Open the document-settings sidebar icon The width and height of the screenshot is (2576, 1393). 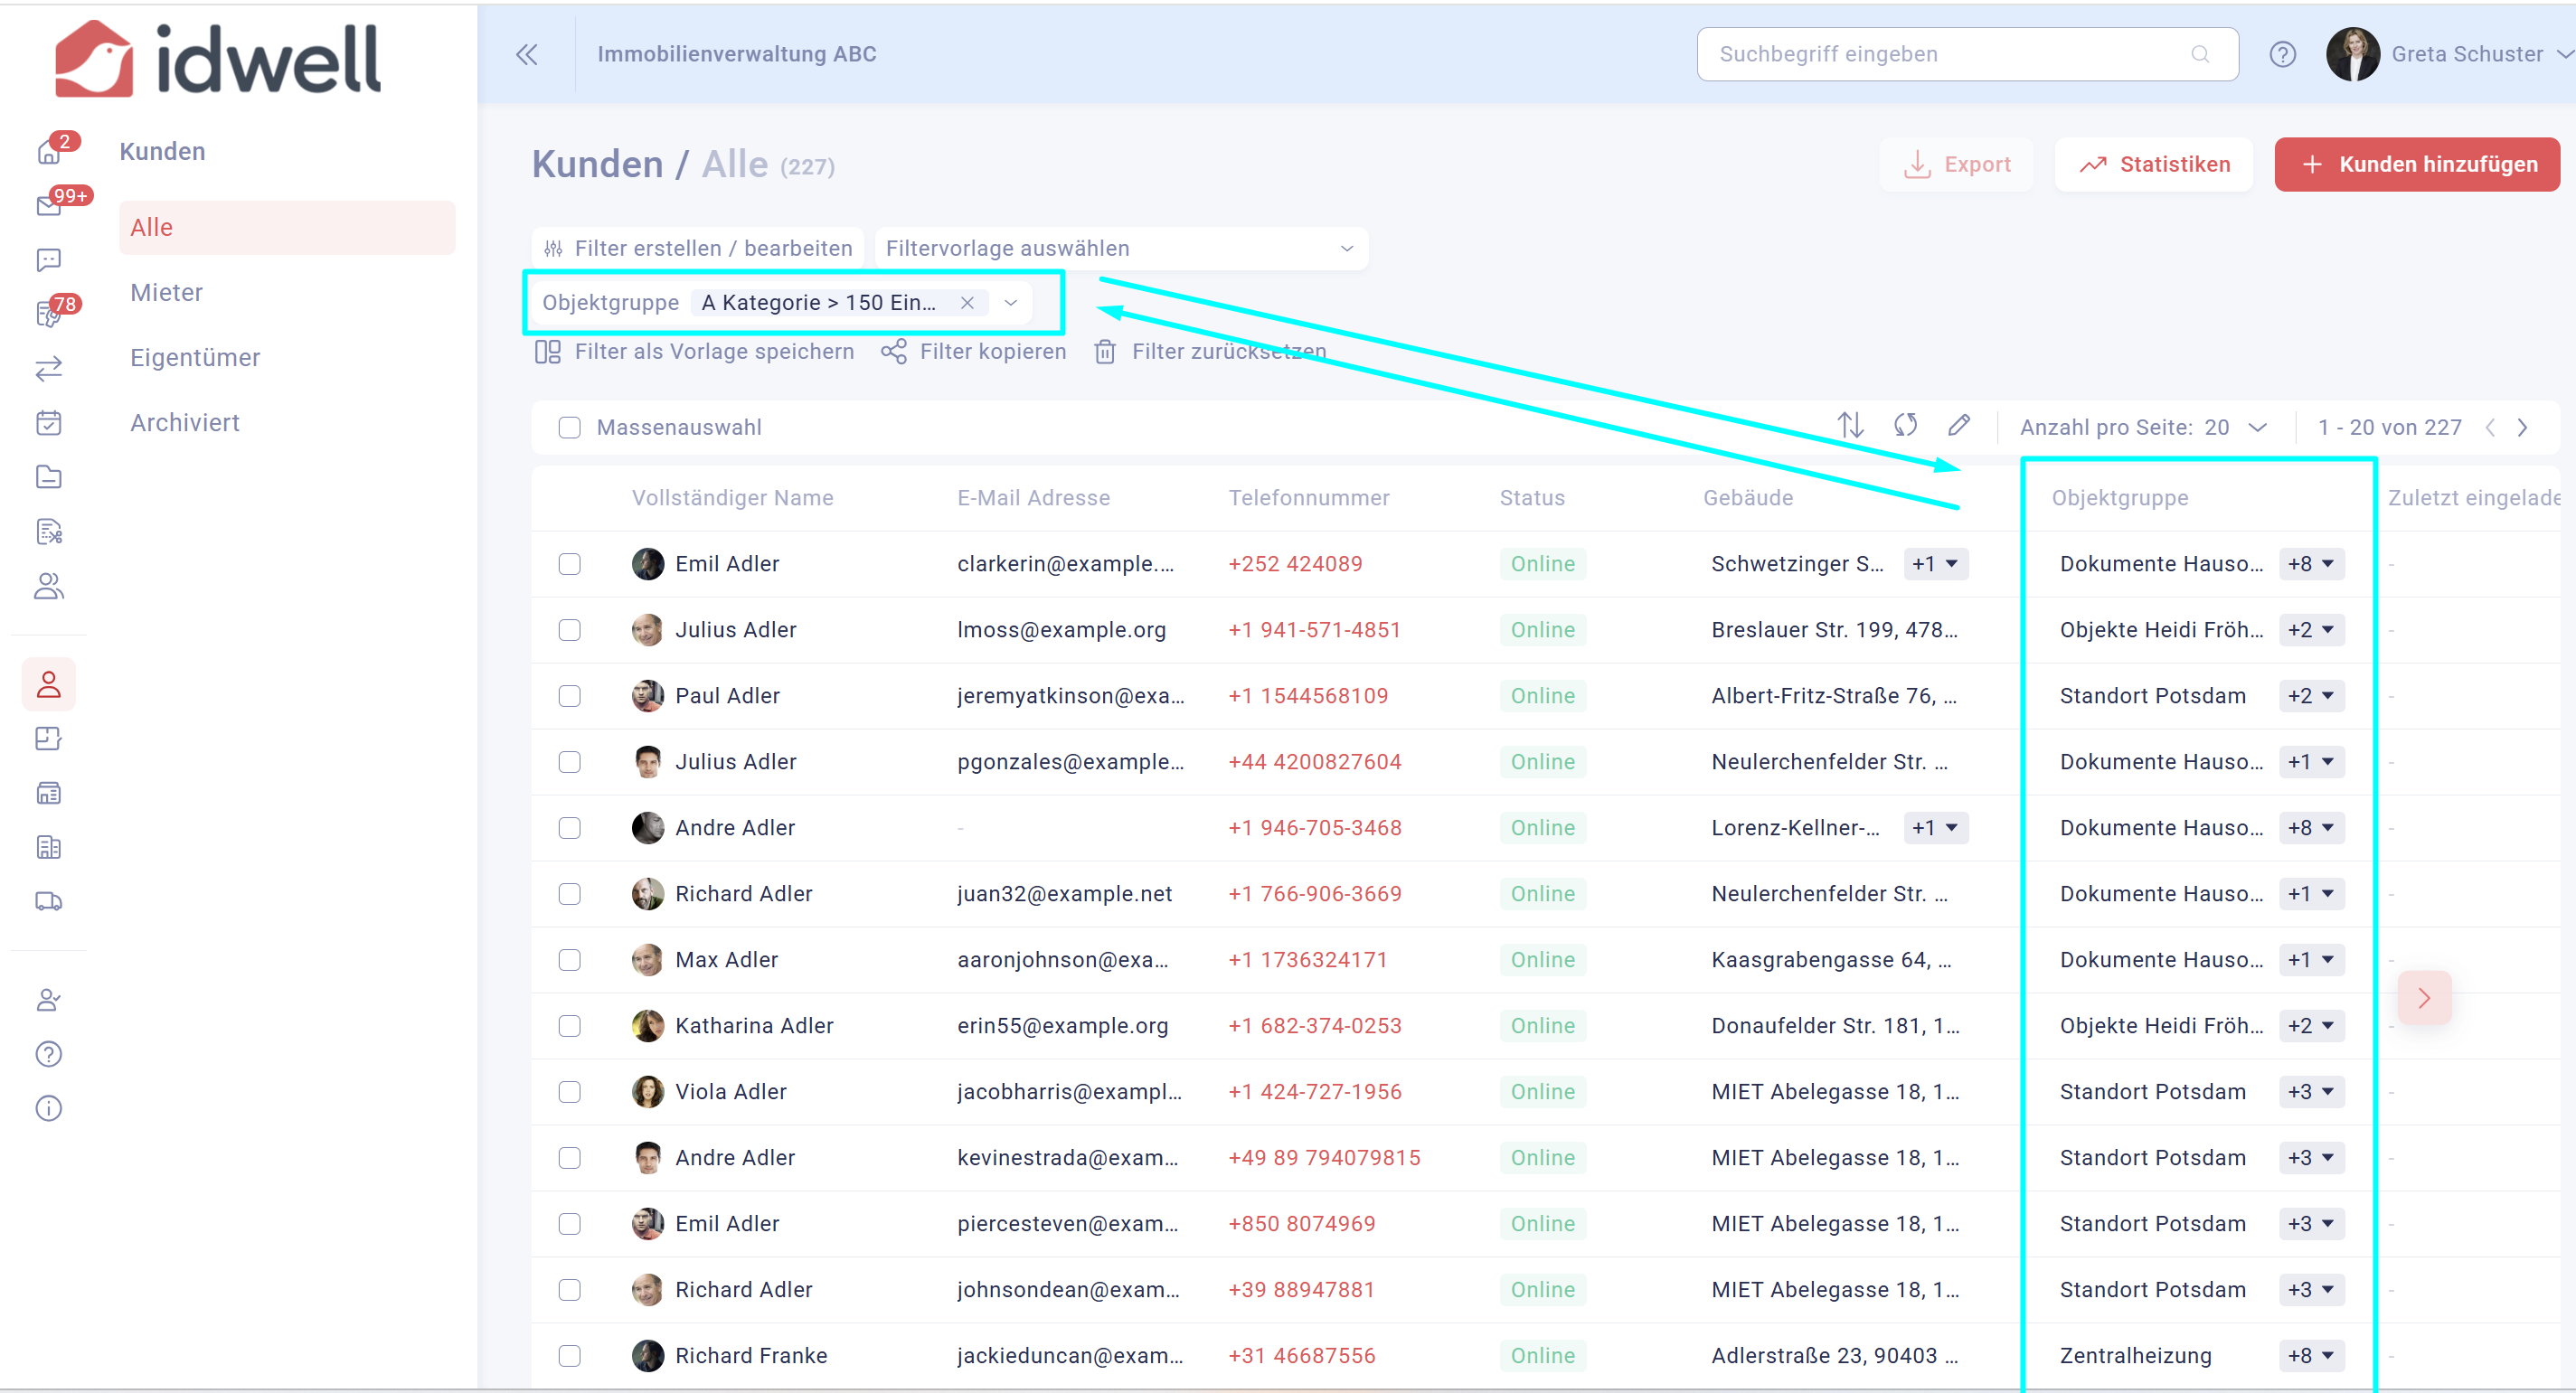(x=49, y=531)
